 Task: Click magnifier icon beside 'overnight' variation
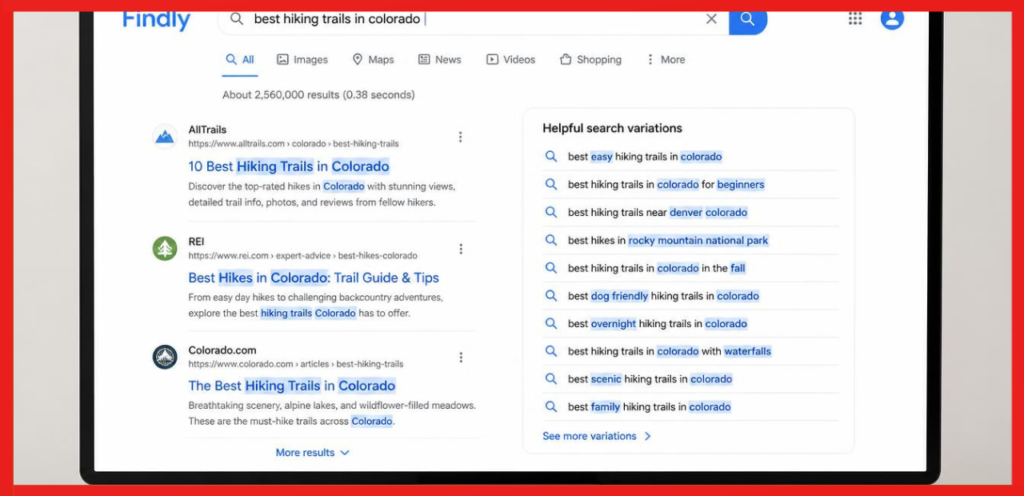coord(551,324)
